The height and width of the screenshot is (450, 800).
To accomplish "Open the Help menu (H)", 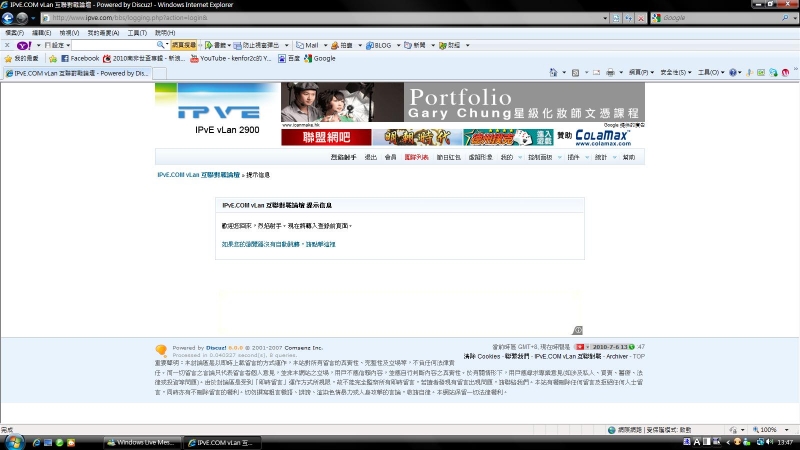I will click(165, 33).
